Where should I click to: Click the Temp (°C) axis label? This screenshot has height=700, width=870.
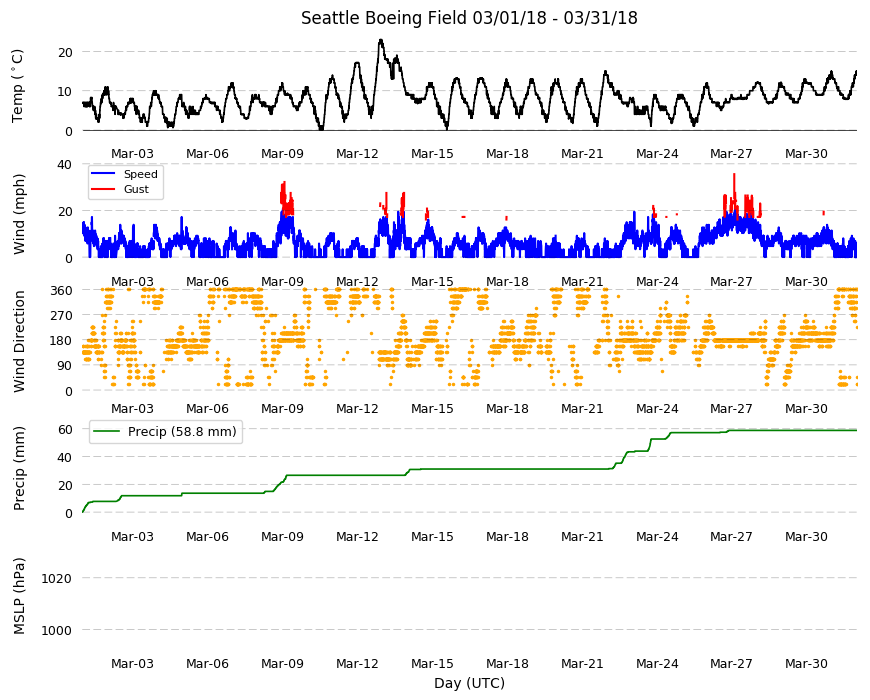click(x=18, y=86)
